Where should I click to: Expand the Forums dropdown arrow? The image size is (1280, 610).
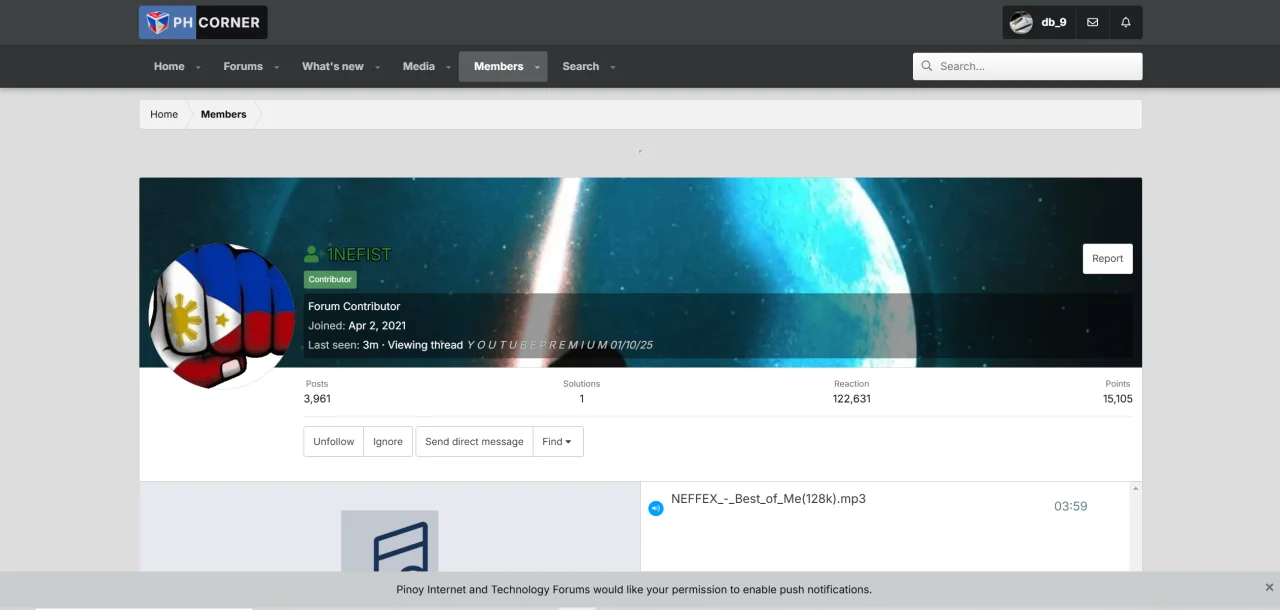(277, 67)
